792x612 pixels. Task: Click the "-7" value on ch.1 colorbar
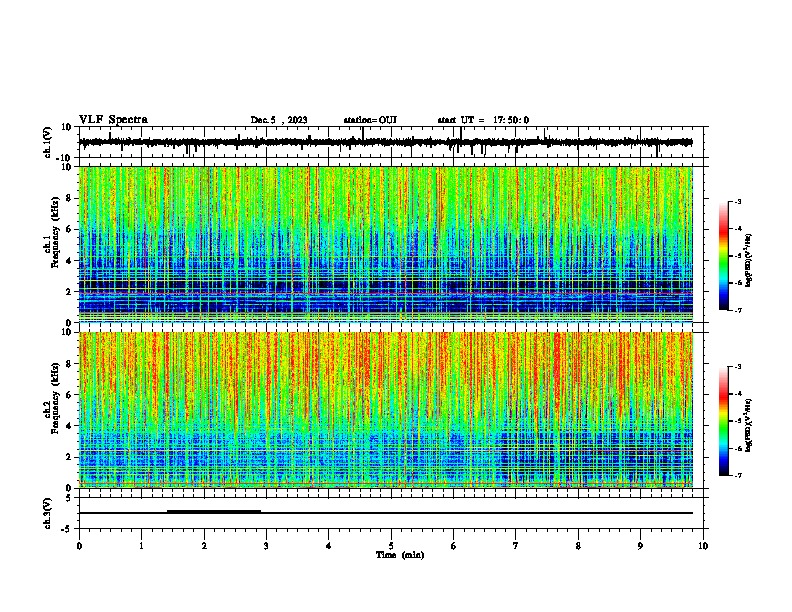click(738, 310)
